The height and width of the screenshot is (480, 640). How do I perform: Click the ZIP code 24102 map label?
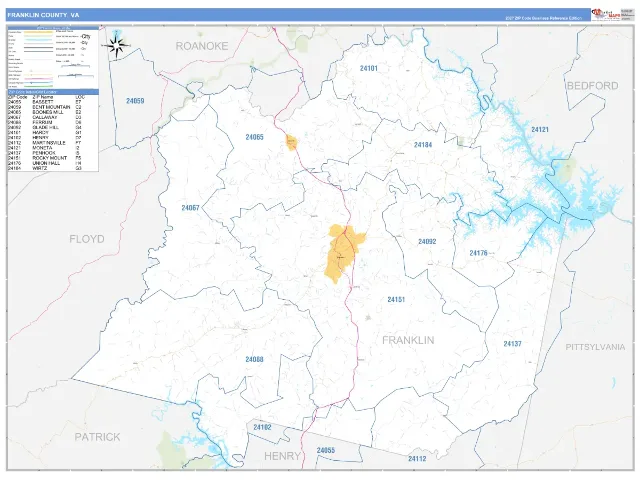(262, 427)
